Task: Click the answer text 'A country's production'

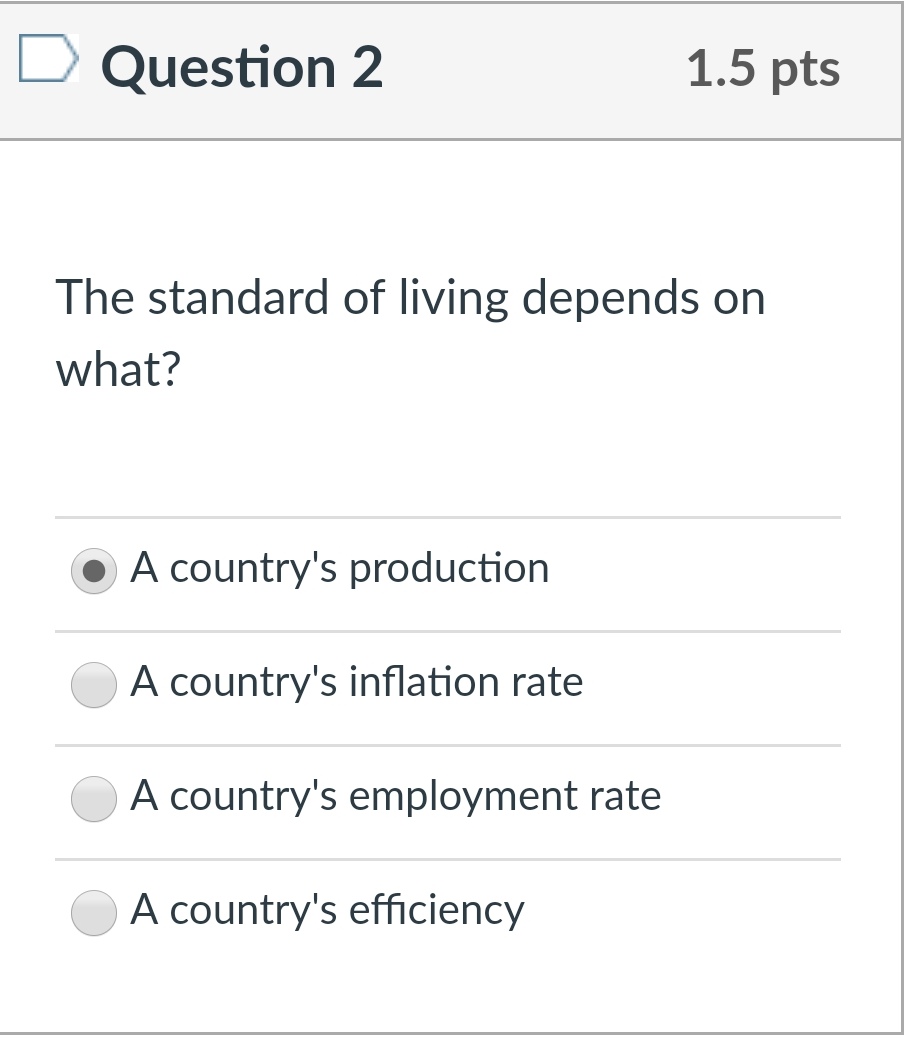Action: [x=340, y=569]
